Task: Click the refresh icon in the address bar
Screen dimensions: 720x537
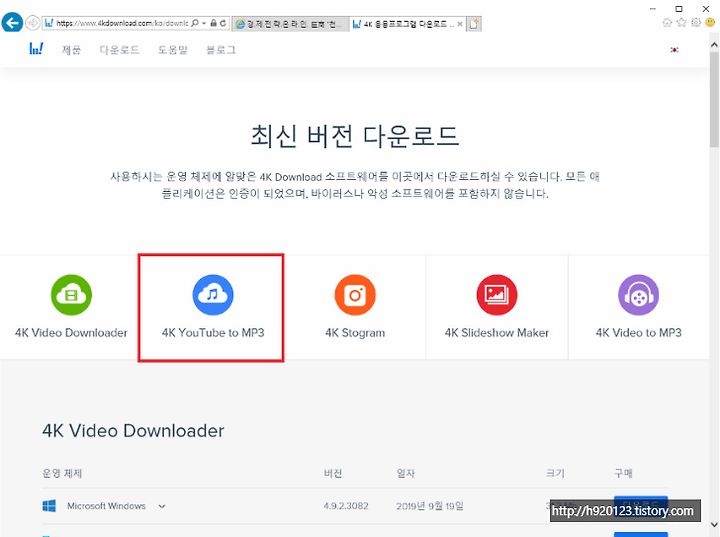Action: [x=223, y=23]
